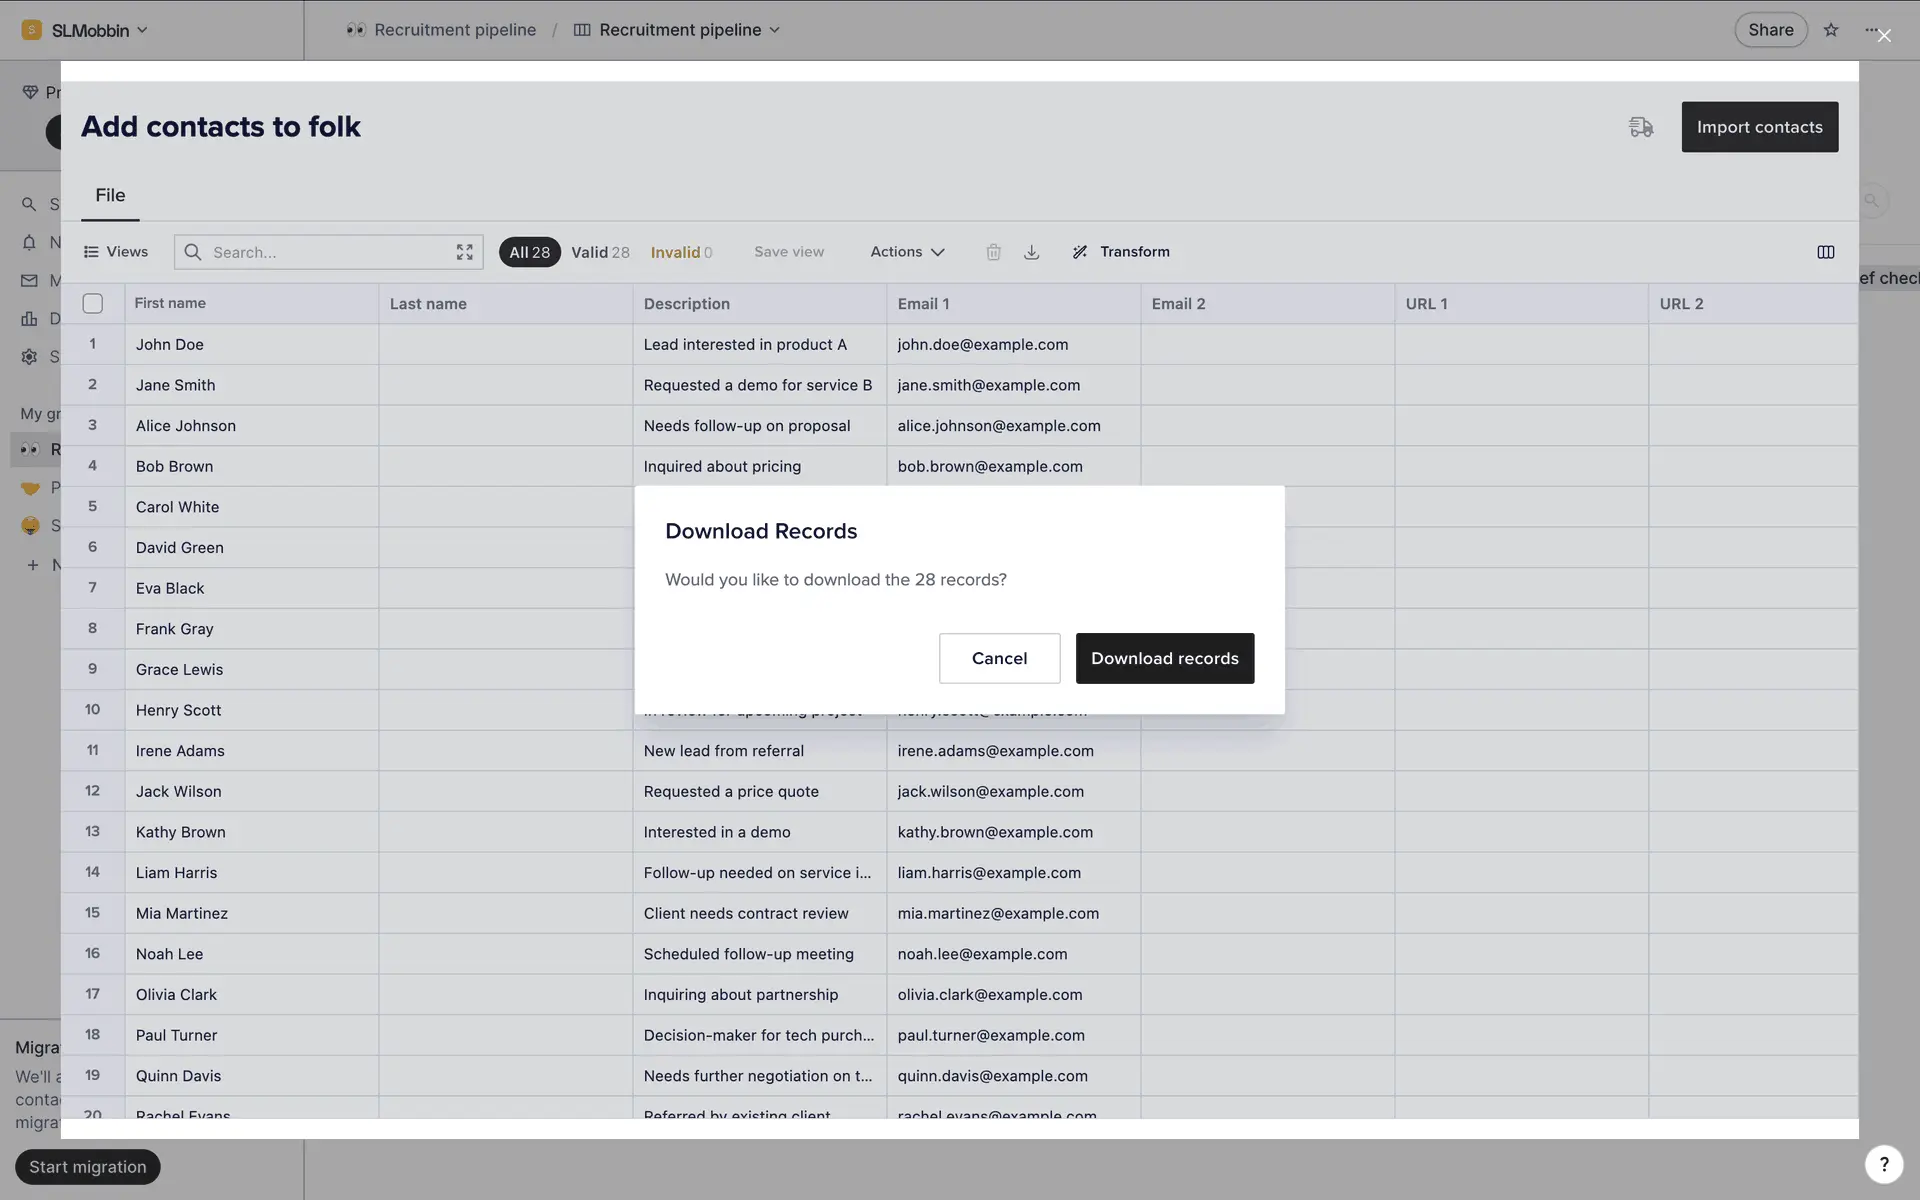Close the import dialog with X icon
This screenshot has height=1200, width=1920.
[x=1884, y=36]
